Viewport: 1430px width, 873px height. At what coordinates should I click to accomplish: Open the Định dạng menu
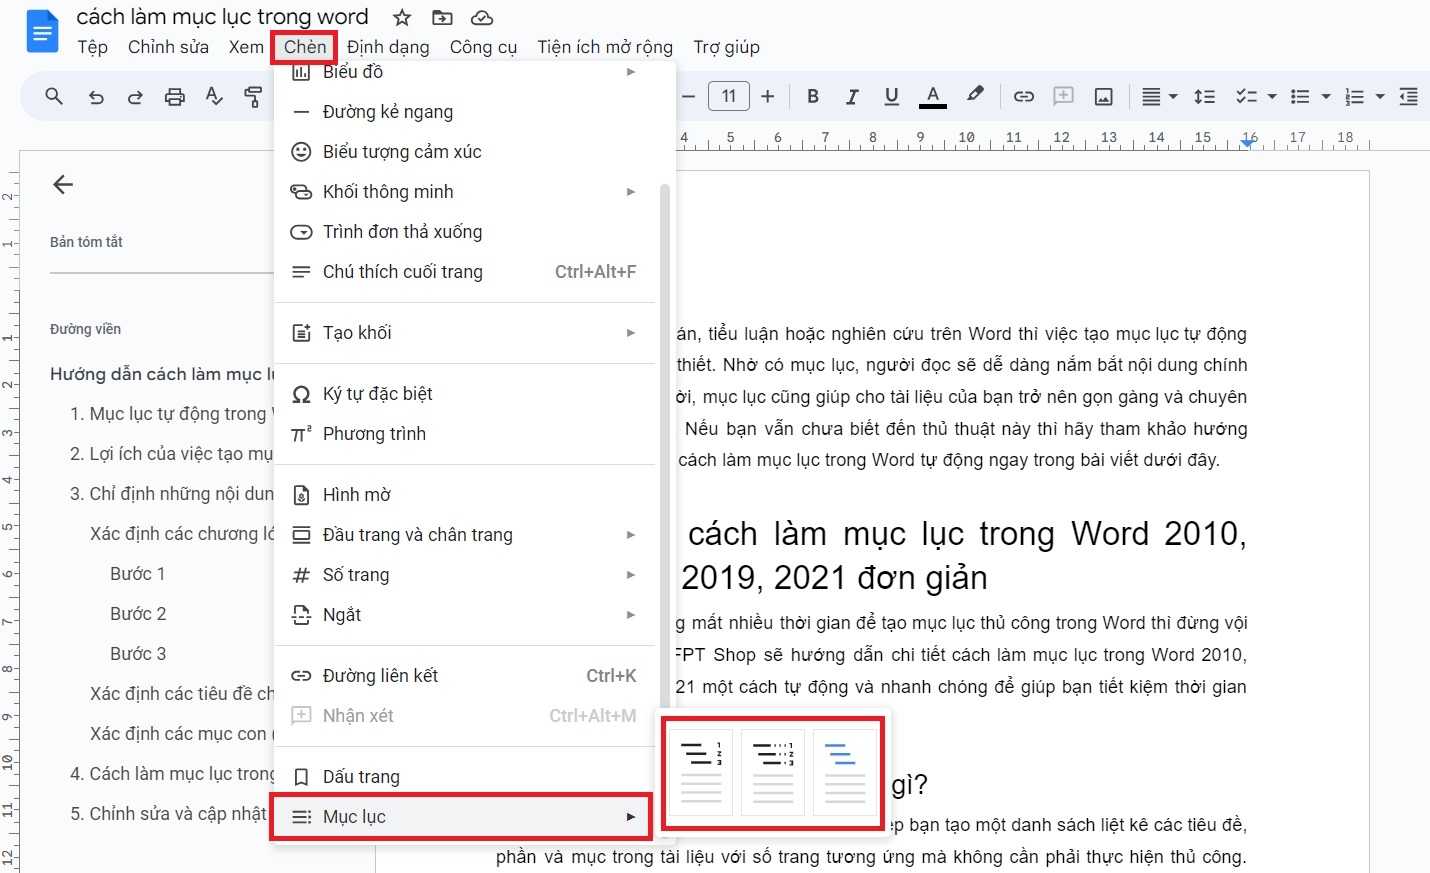tap(388, 47)
